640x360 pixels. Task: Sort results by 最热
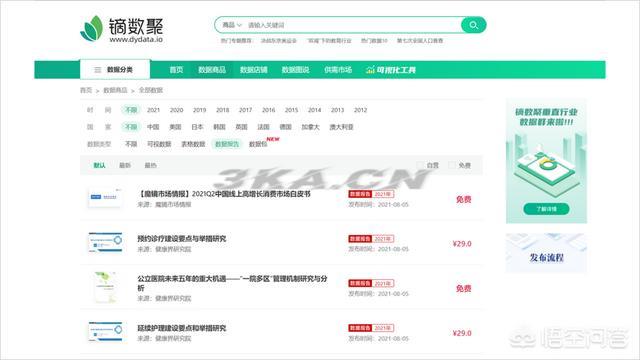[x=150, y=165]
